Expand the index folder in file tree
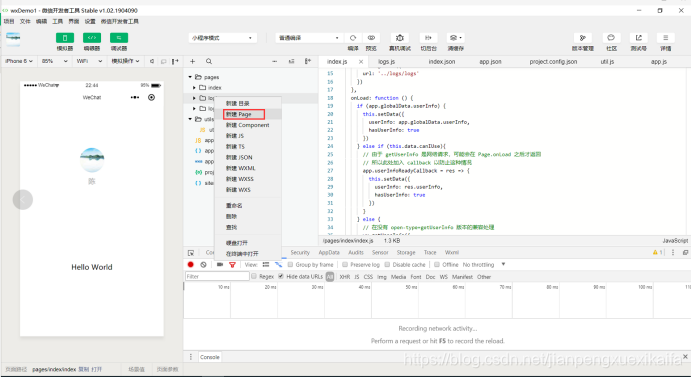Viewport: 692px width, 378px height. tap(194, 88)
